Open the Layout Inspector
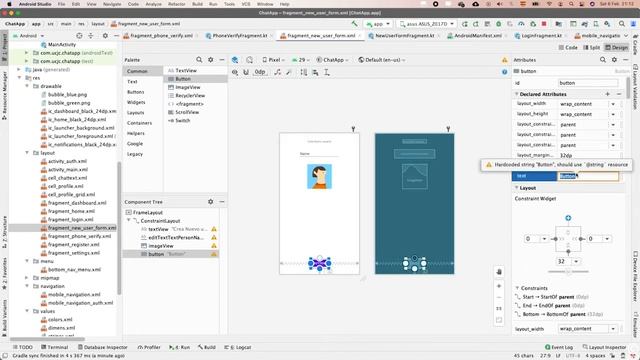Viewport: 640px width, 360px height. [604, 347]
